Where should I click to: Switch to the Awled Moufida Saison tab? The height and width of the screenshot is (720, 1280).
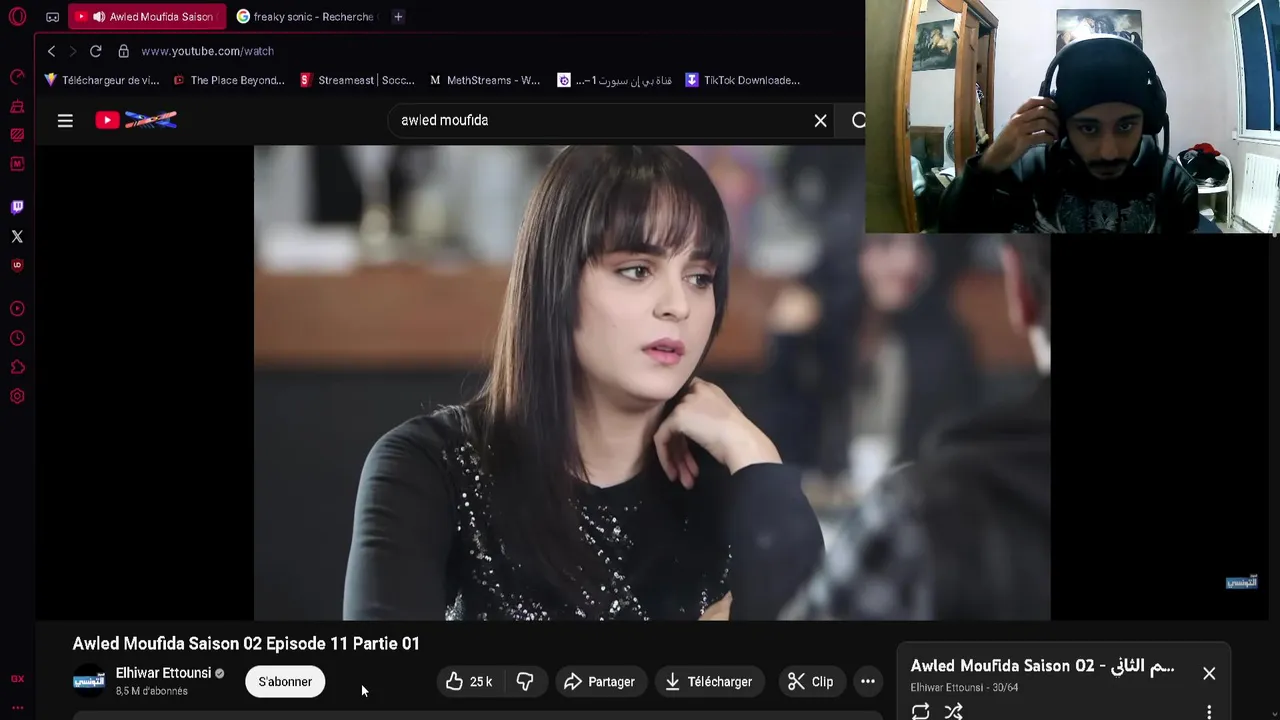click(147, 17)
